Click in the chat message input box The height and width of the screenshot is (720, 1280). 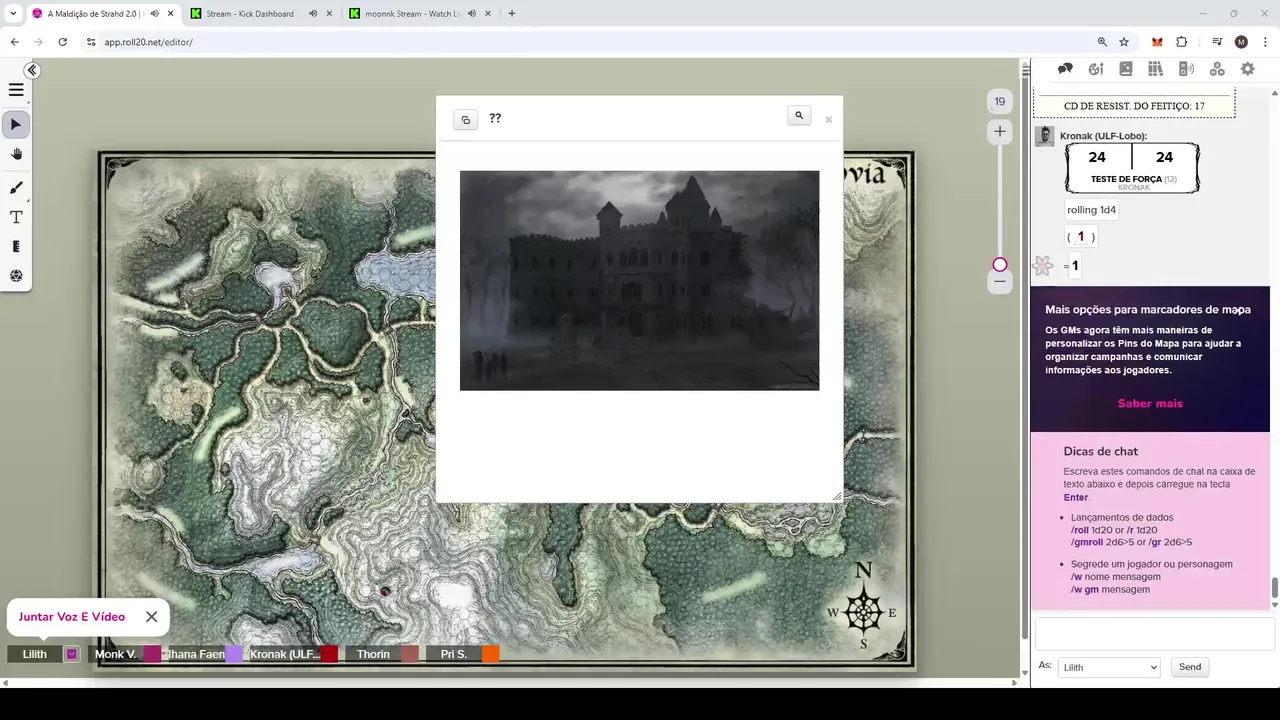1154,634
